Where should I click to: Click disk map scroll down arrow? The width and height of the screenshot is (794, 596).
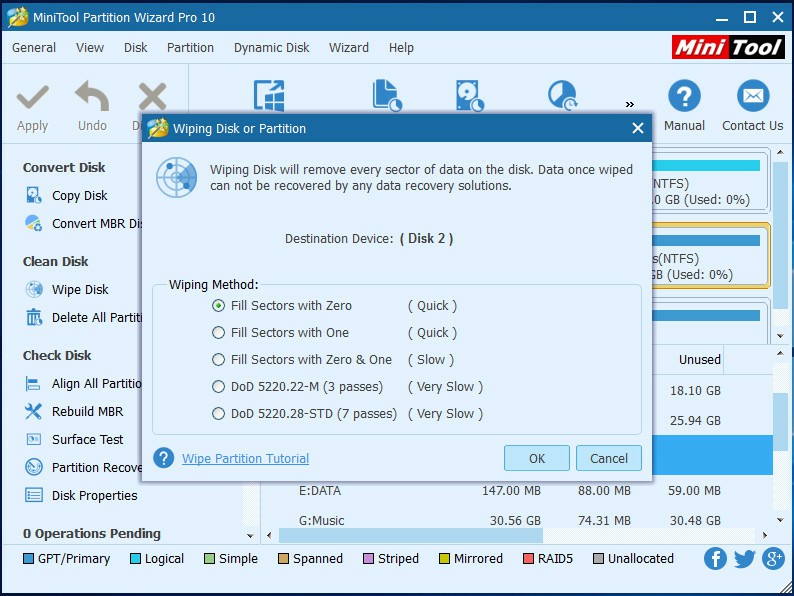pyautogui.click(x=780, y=336)
